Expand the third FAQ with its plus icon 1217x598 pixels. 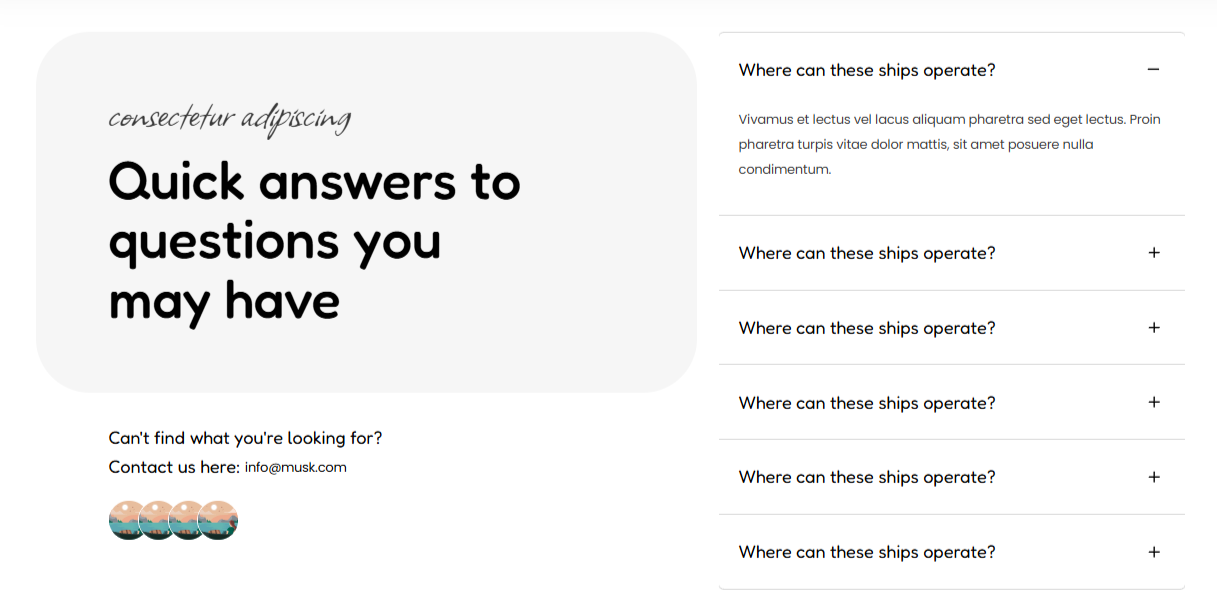tap(1153, 328)
